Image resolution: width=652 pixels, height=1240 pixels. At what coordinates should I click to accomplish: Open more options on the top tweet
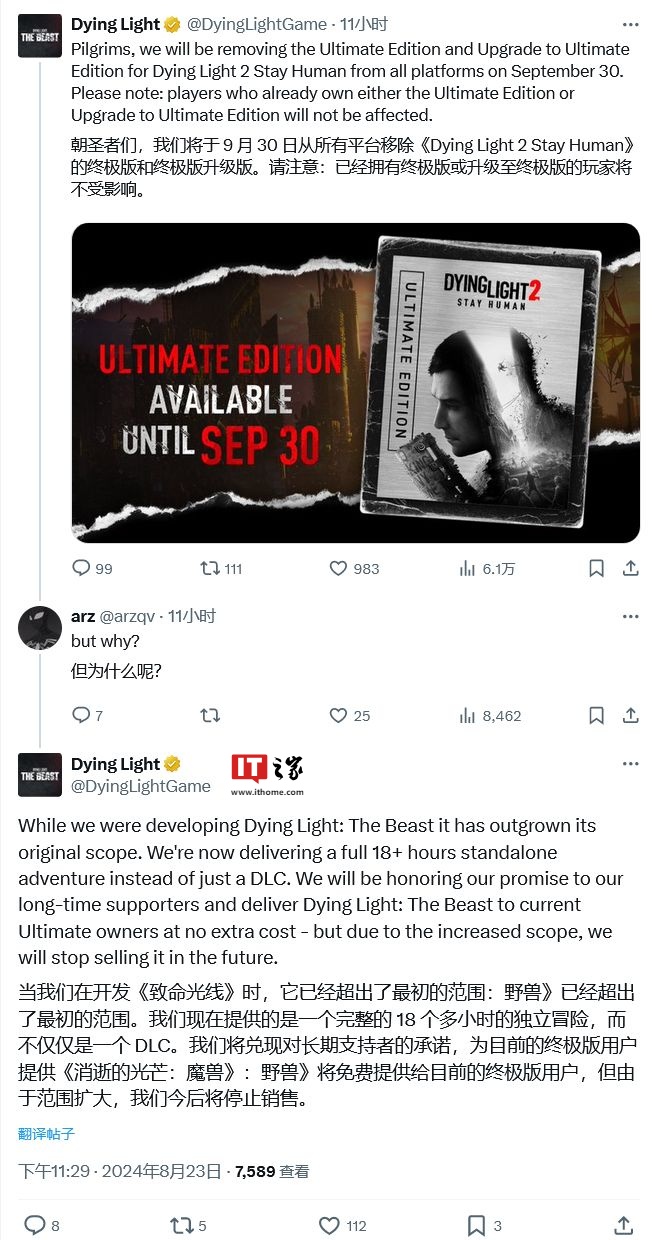pyautogui.click(x=630, y=23)
